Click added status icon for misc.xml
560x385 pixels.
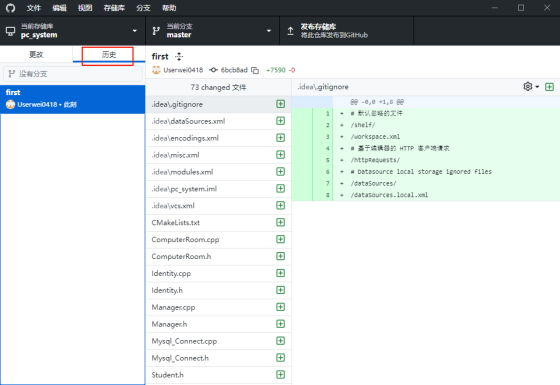coord(281,155)
